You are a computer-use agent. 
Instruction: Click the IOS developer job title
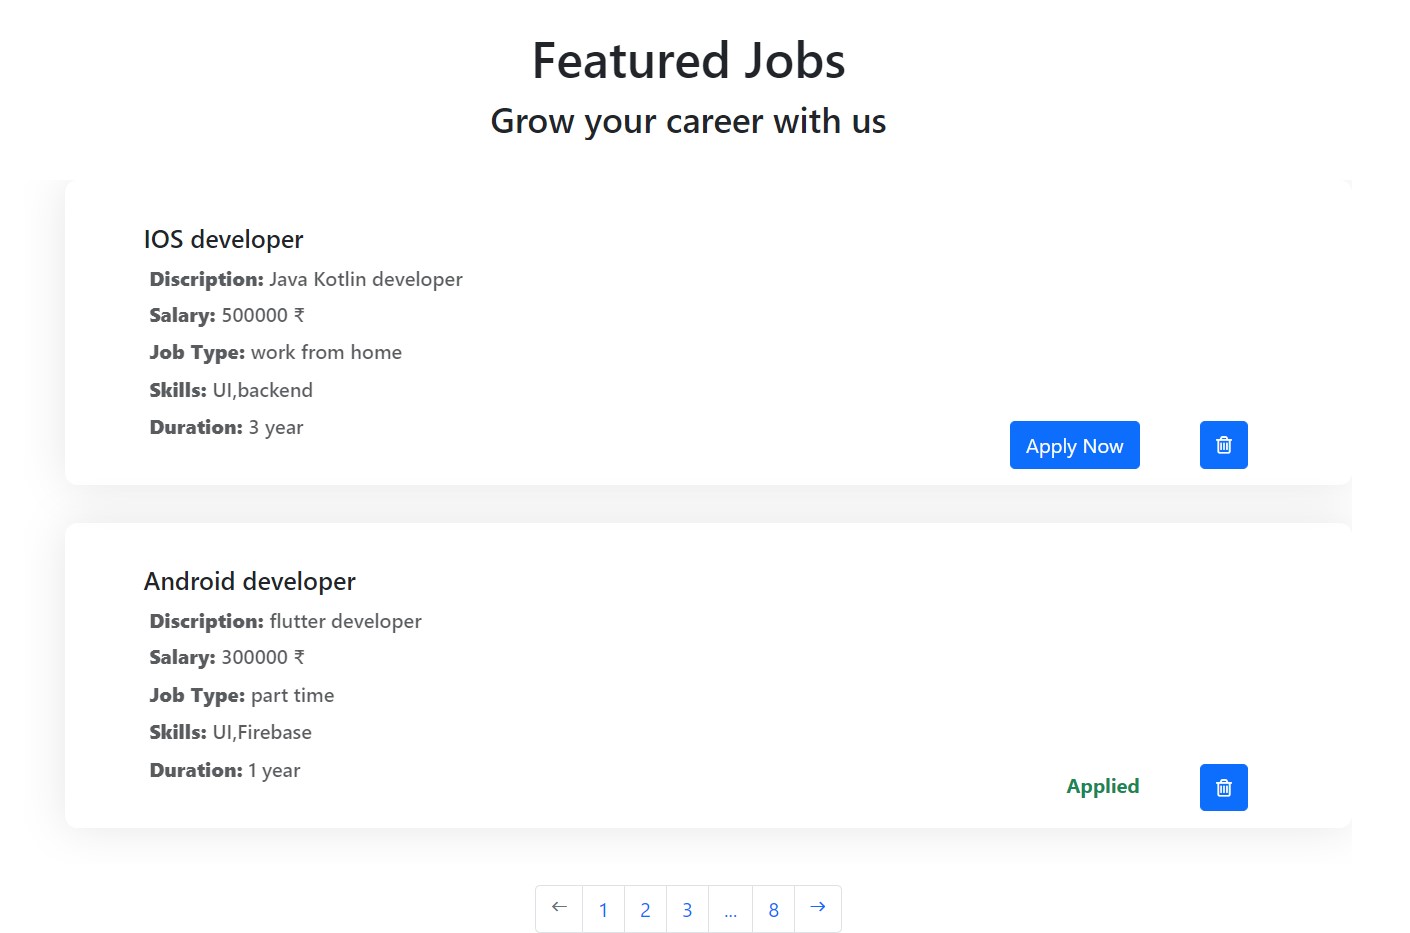click(224, 239)
